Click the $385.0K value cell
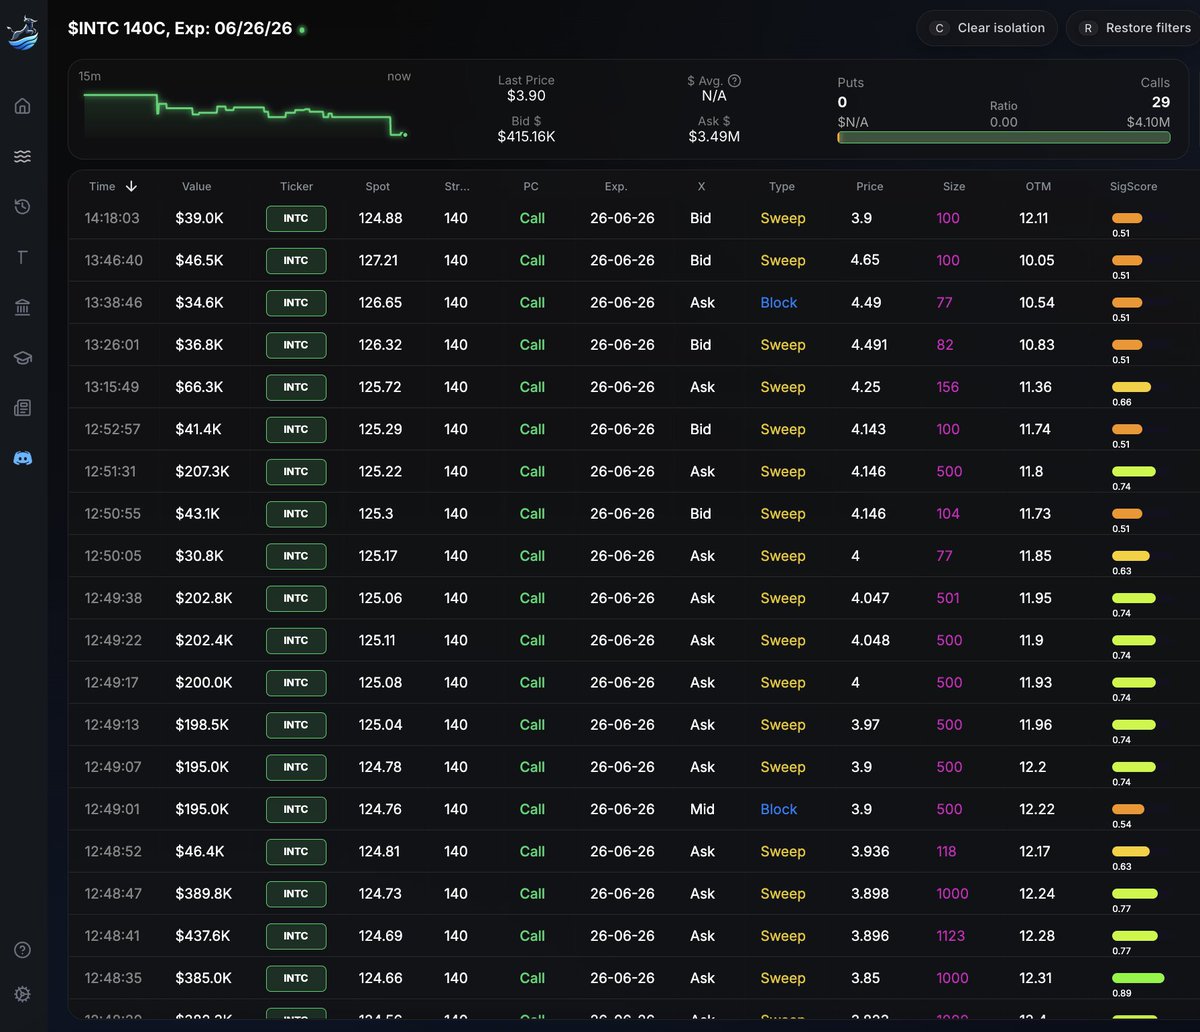 tap(203, 978)
